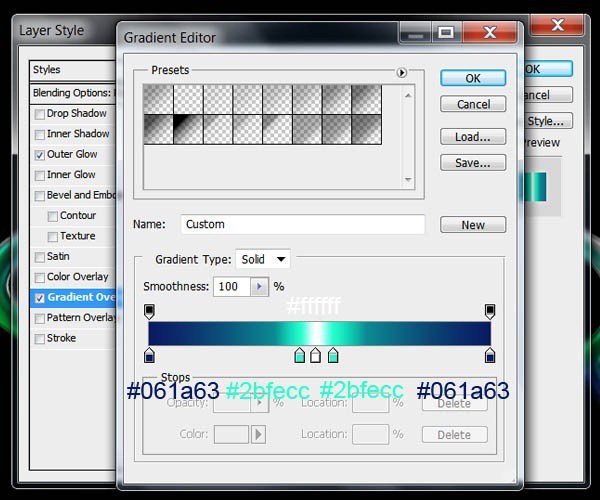Click presets scrollbar up arrow
Image resolution: width=600 pixels, height=500 pixels.
coord(408,95)
